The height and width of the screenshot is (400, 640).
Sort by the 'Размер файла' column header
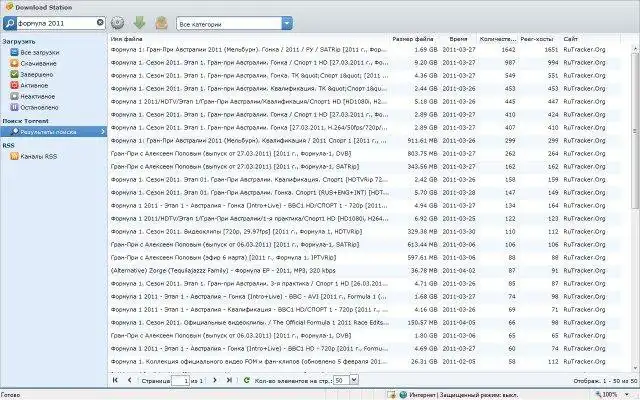(x=413, y=39)
